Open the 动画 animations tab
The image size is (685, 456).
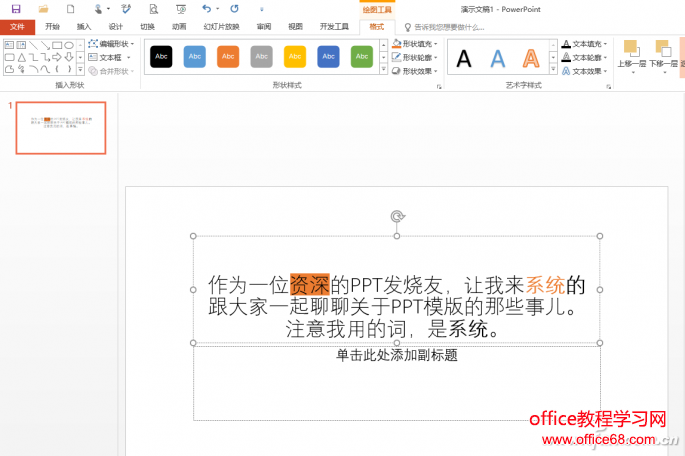coord(178,27)
